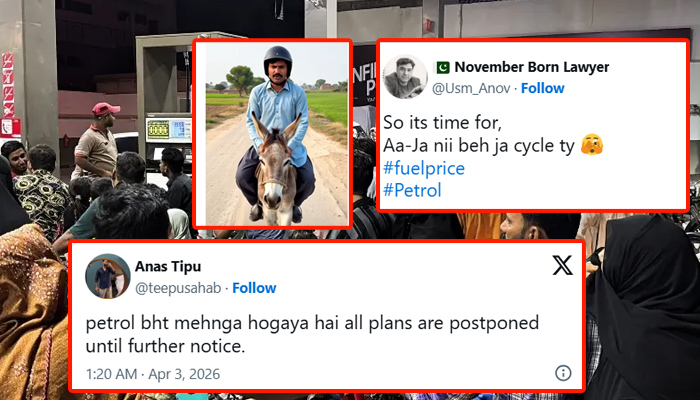The height and width of the screenshot is (400, 700).
Task: Open November Born Lawyer's profile avatar
Action: click(x=405, y=77)
